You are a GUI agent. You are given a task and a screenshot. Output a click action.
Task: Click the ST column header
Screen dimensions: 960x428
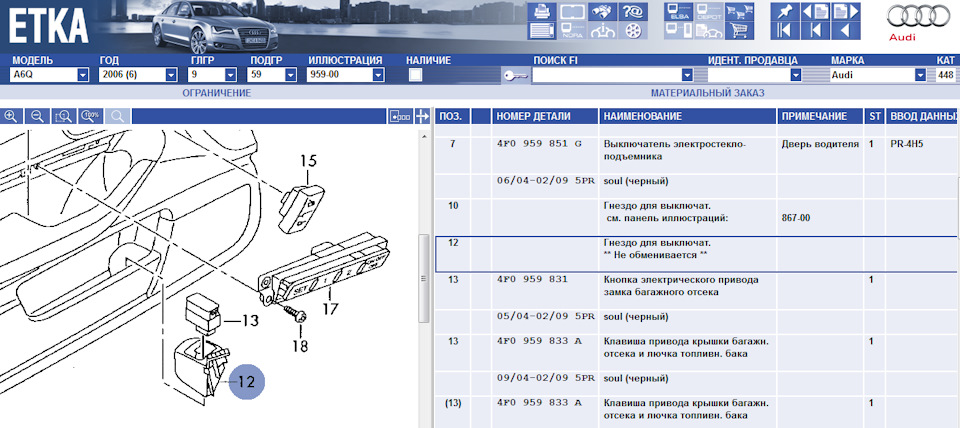874,116
